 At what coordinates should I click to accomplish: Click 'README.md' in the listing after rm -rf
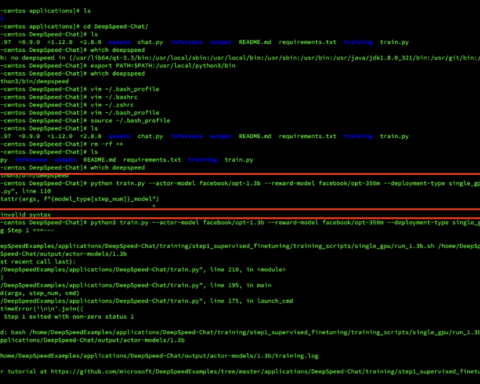pyautogui.click(x=99, y=160)
